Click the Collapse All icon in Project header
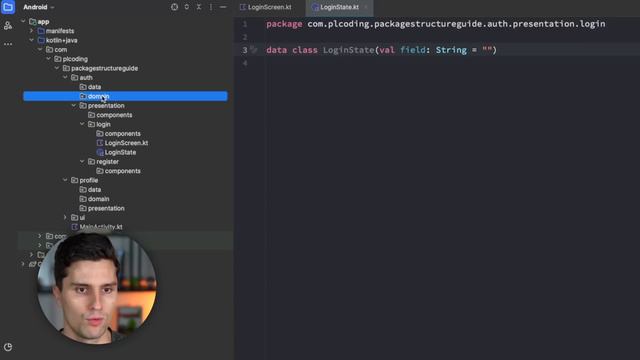This screenshot has height=360, width=640. (199, 7)
